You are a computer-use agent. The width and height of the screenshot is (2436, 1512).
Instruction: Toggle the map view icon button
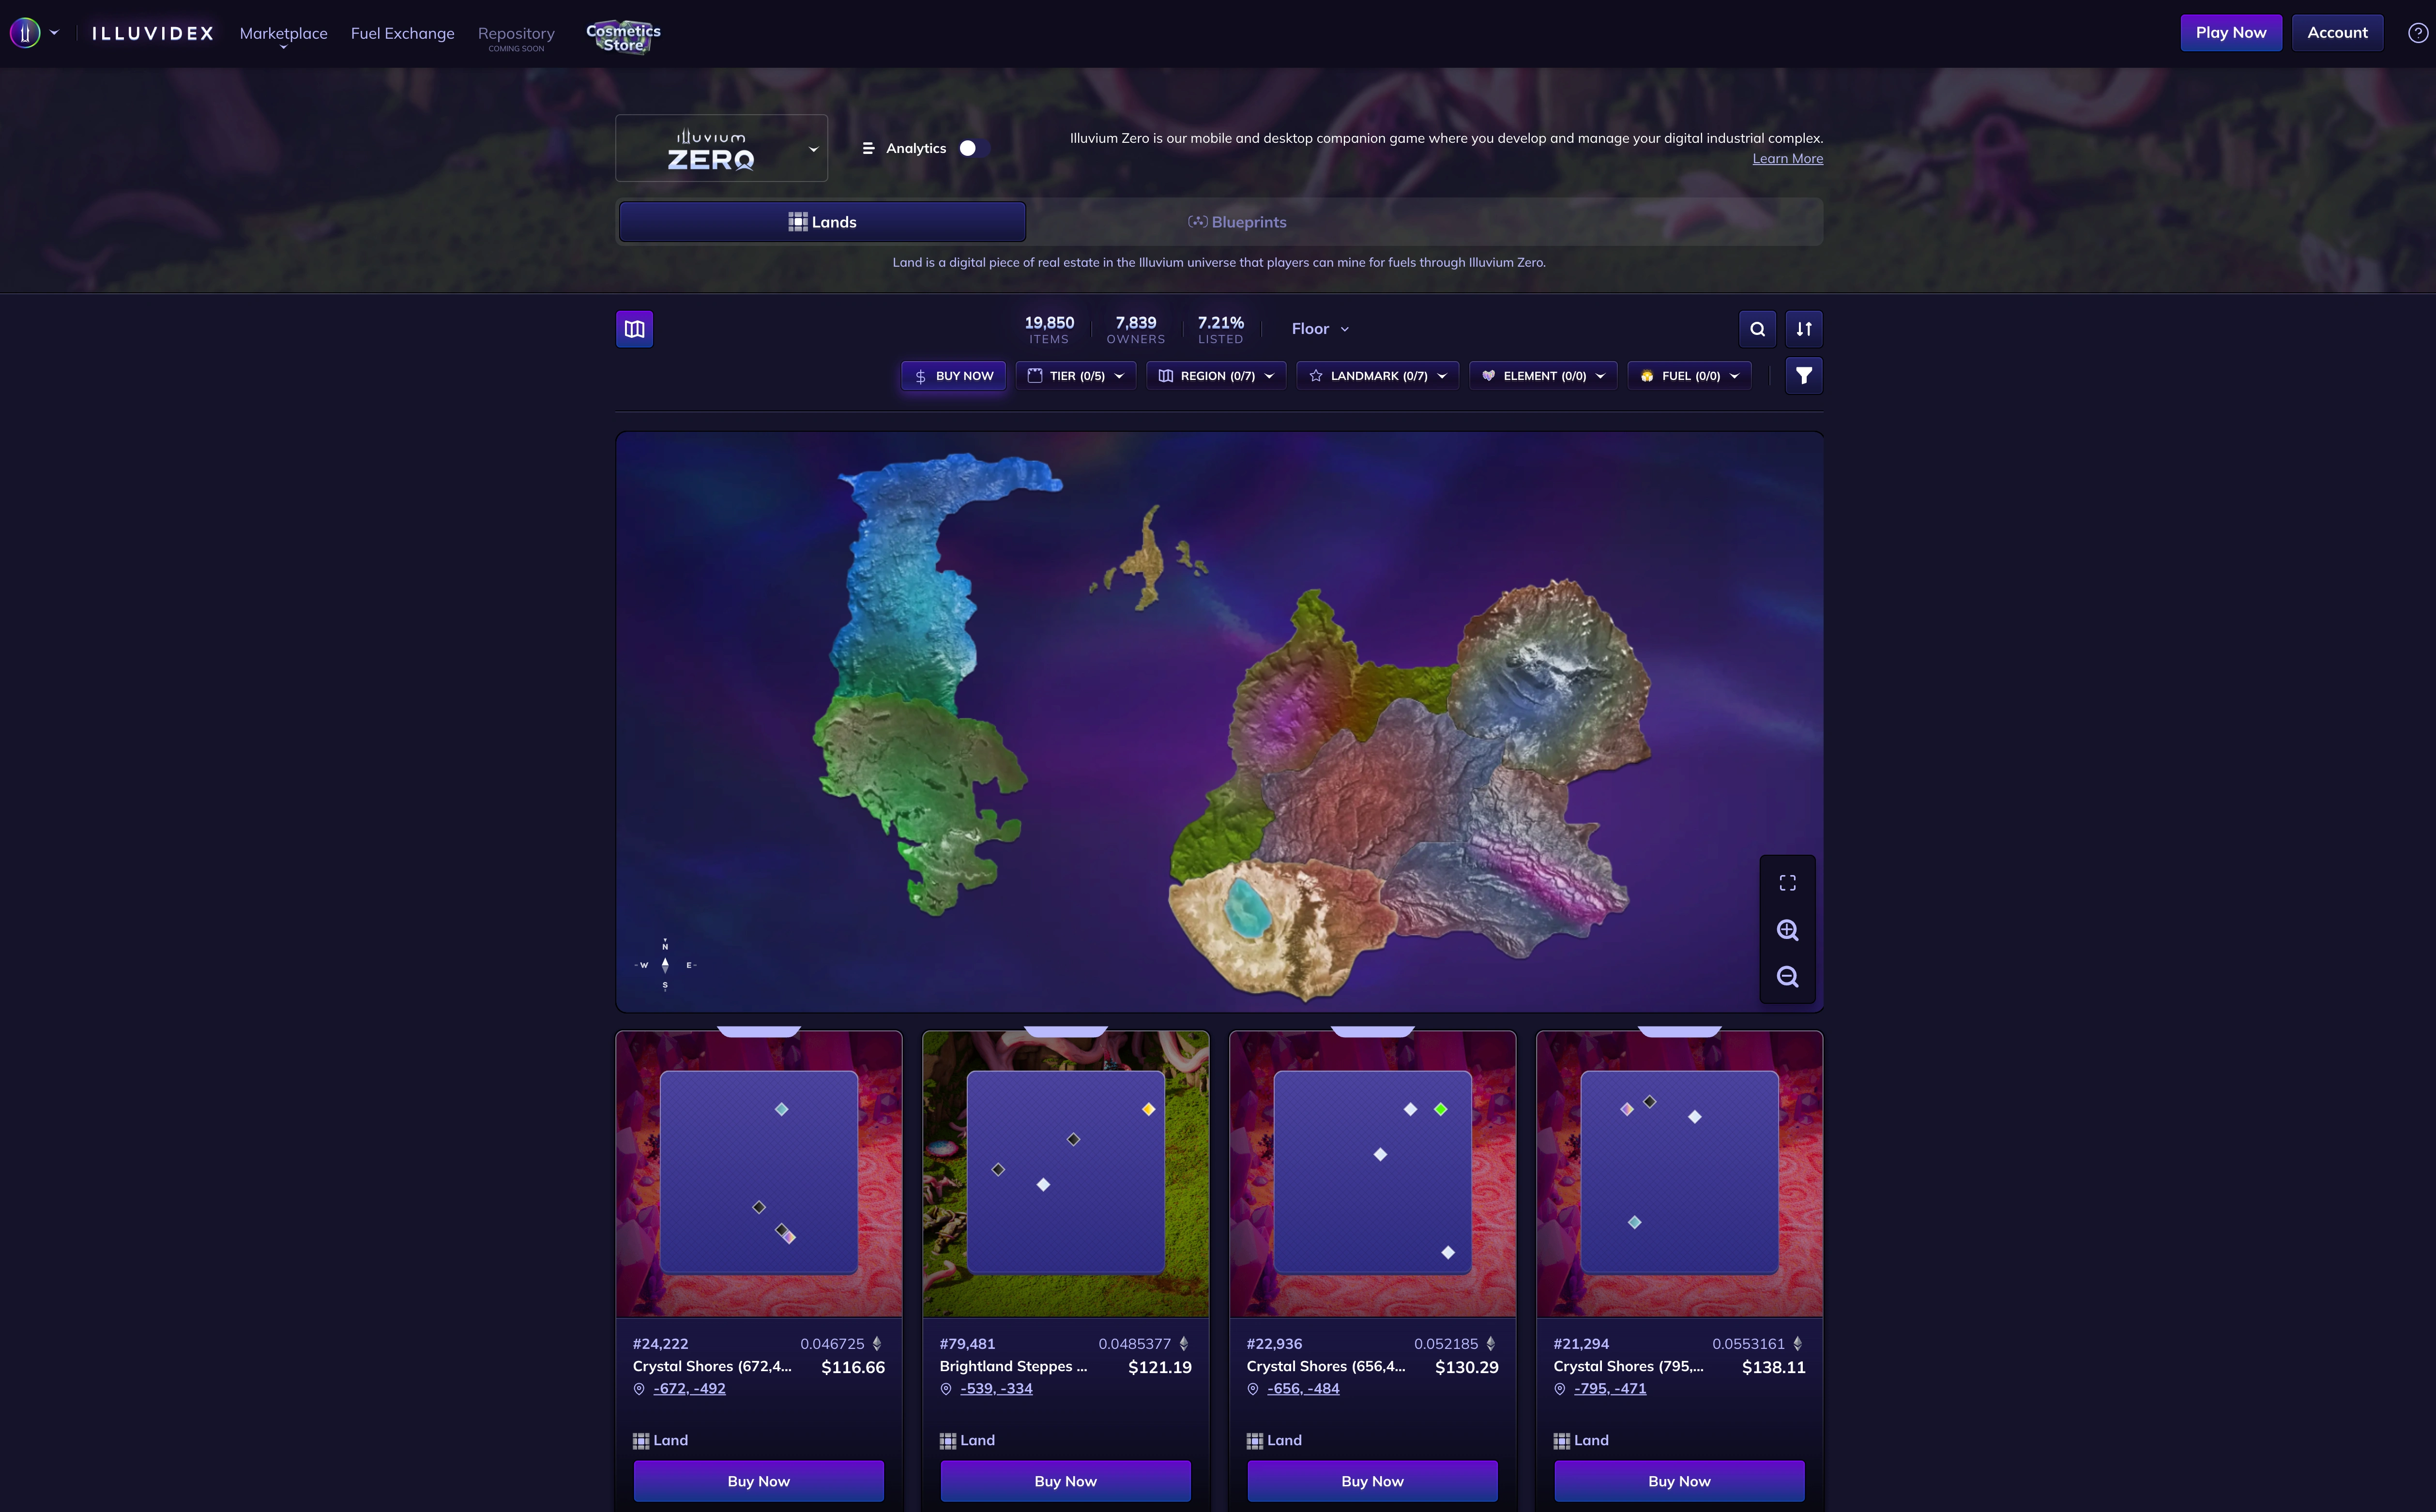click(634, 329)
